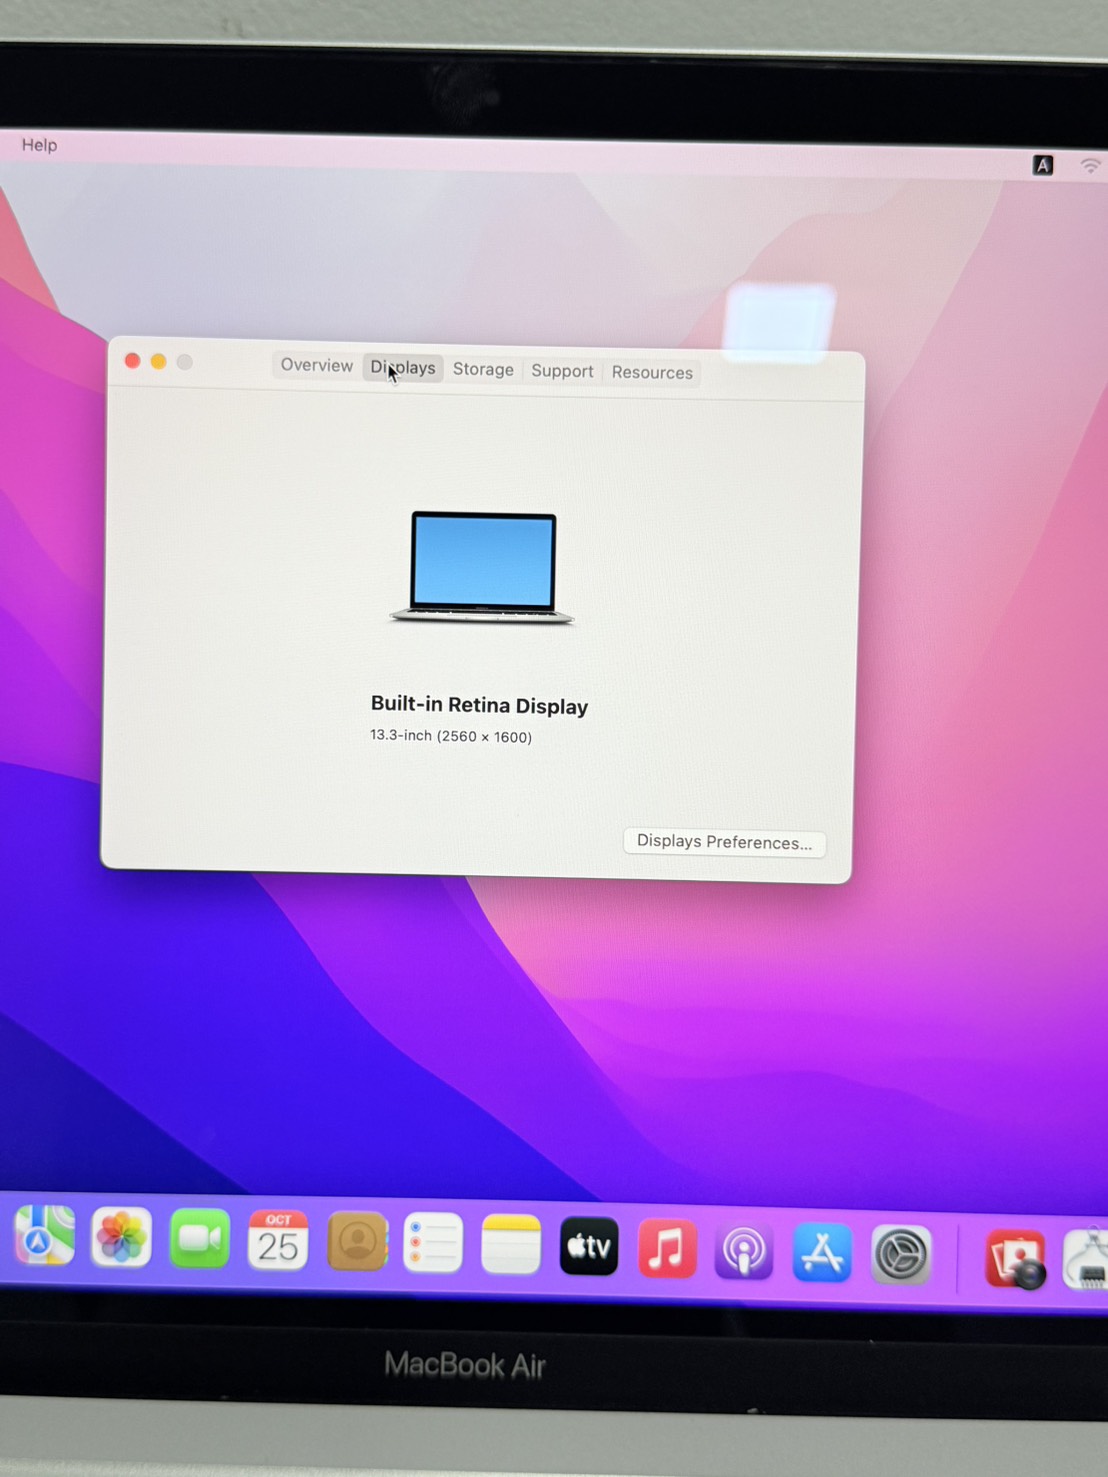Select the Storage tab
The height and width of the screenshot is (1477, 1108).
point(483,369)
